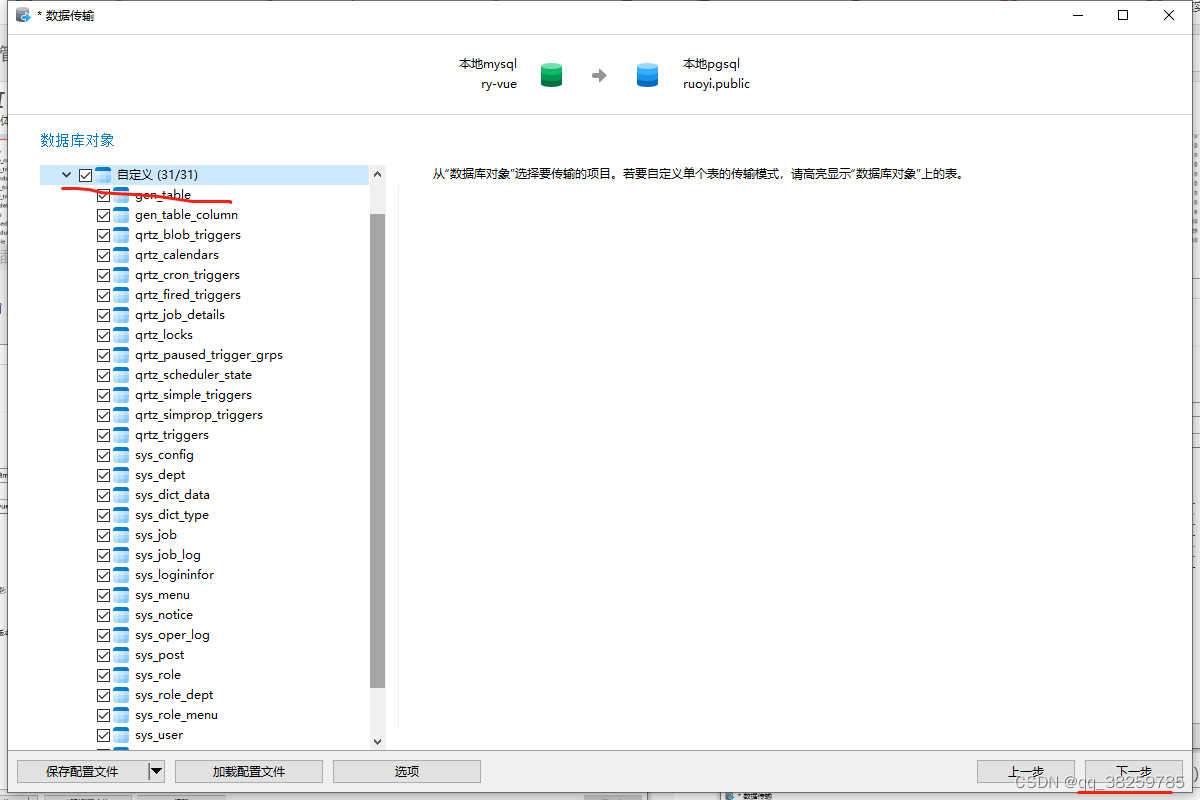Click the 数据库对象 heading
Viewport: 1200px width, 800px height.
[x=77, y=140]
